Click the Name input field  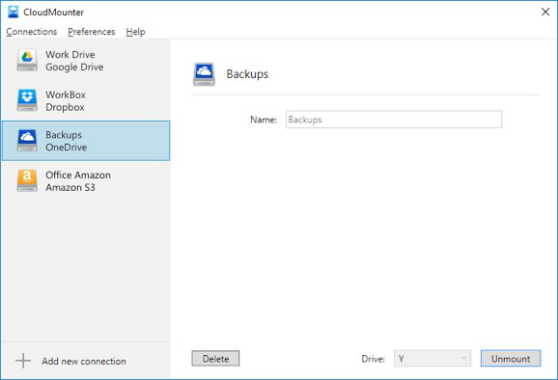394,120
